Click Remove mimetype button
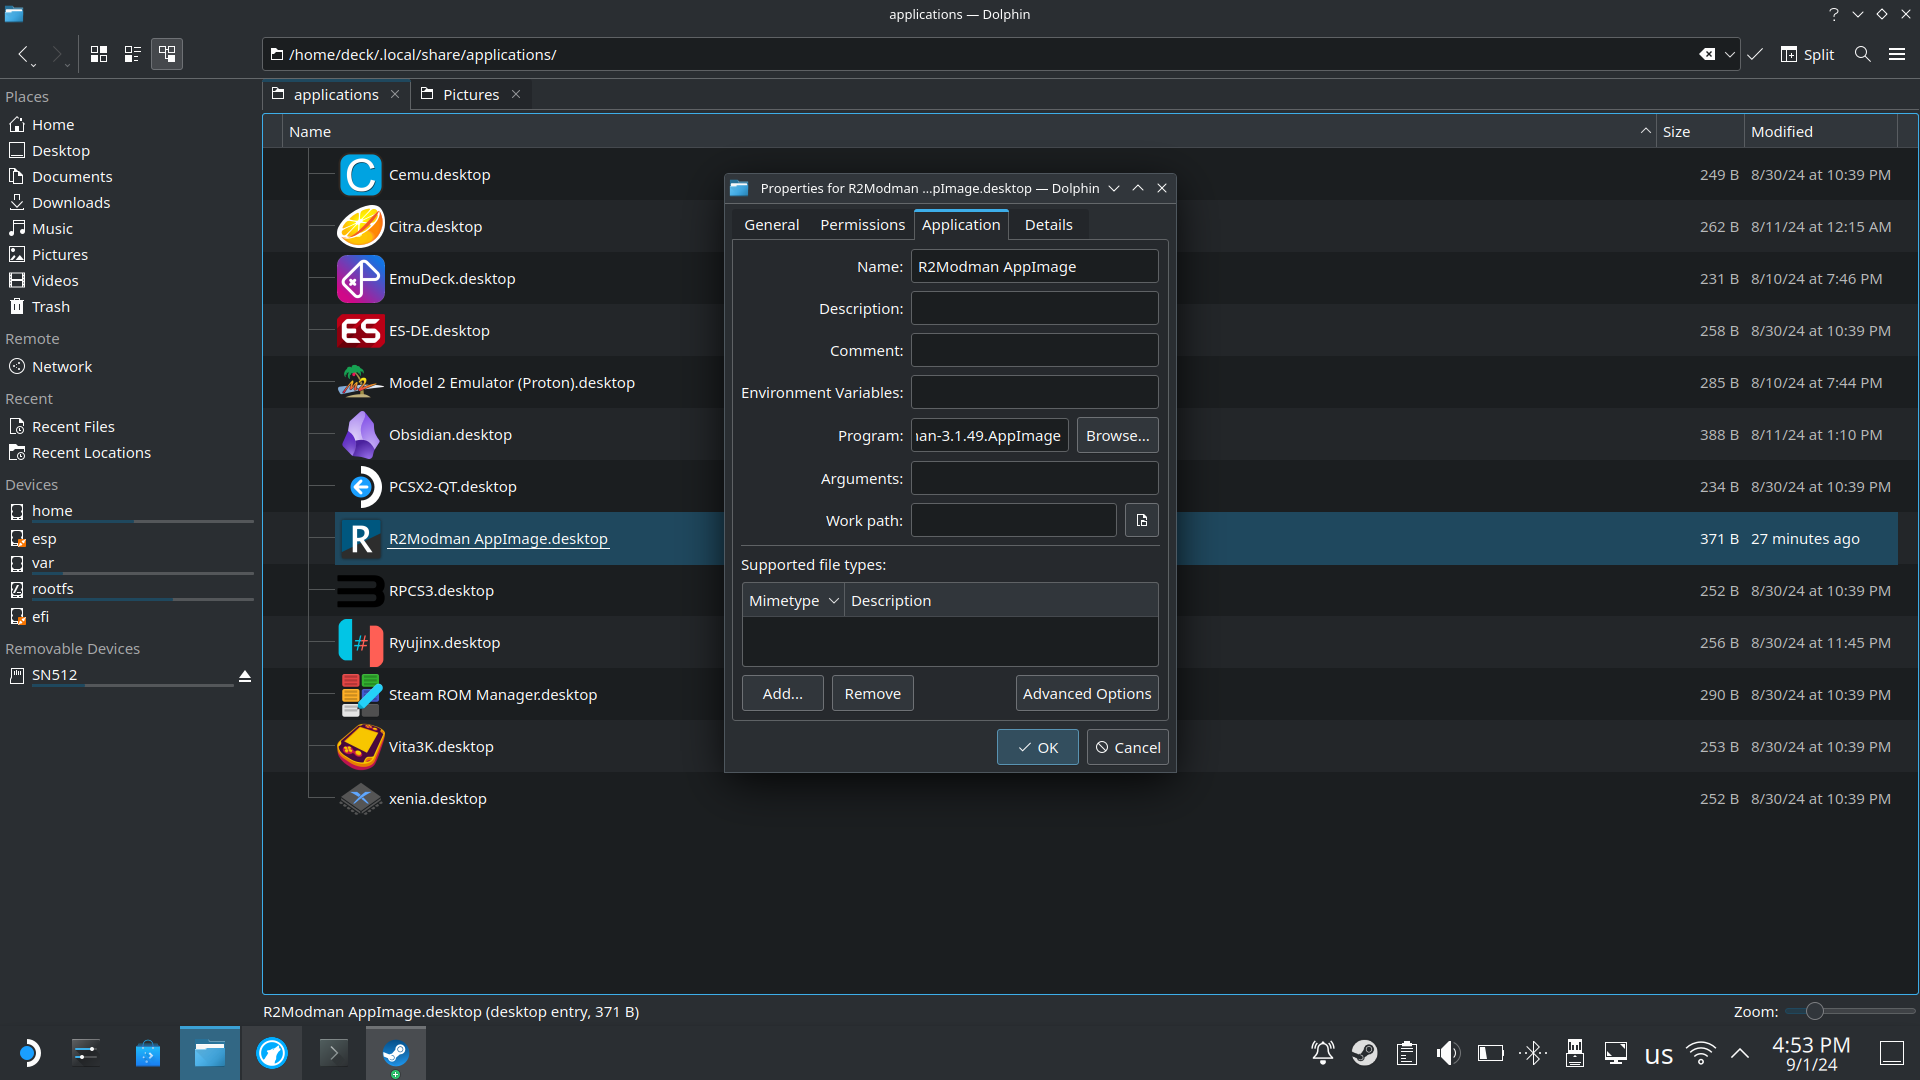The height and width of the screenshot is (1080, 1920). [x=873, y=694]
